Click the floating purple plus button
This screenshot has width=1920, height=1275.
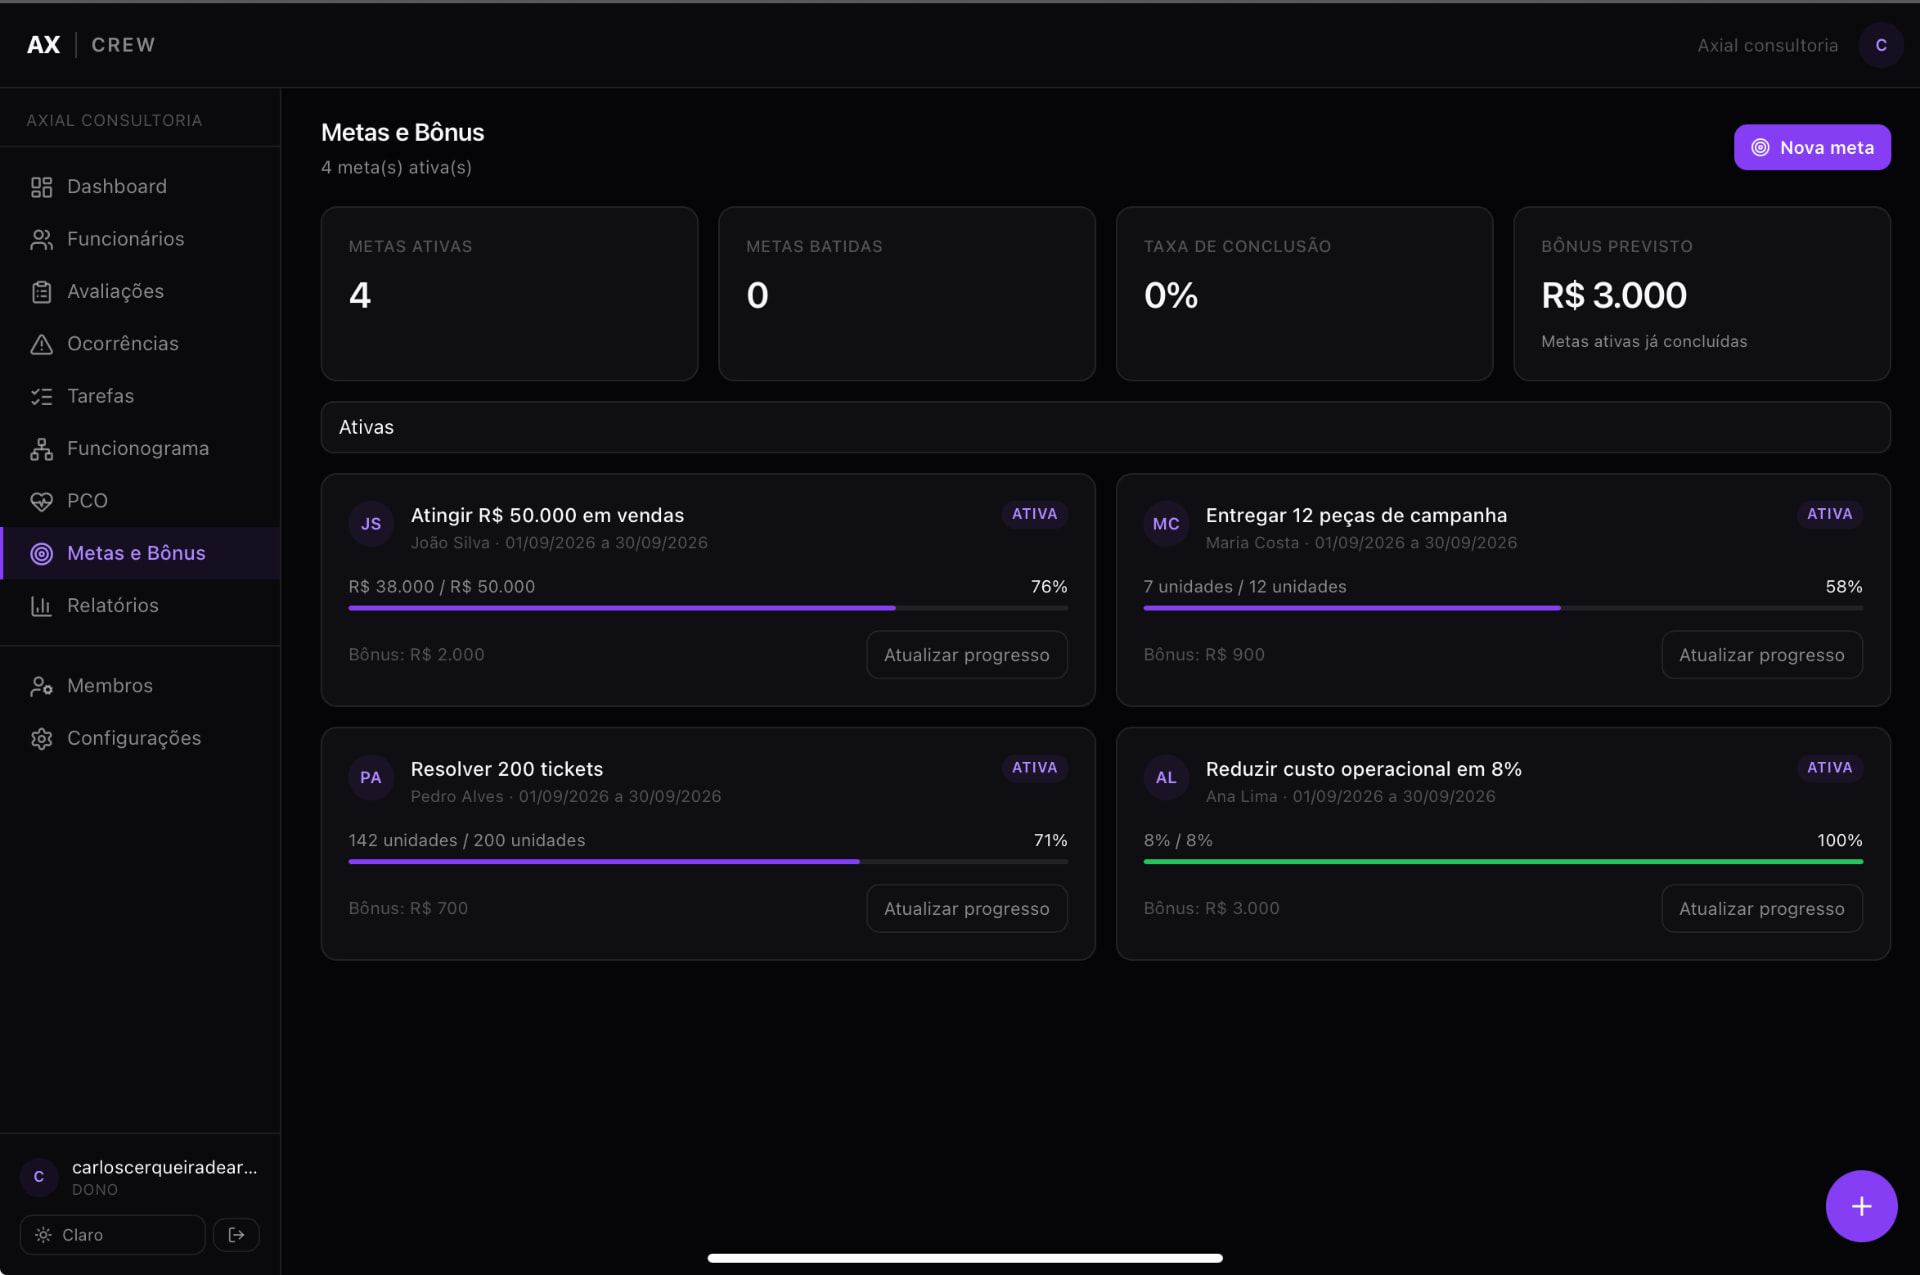tap(1861, 1206)
